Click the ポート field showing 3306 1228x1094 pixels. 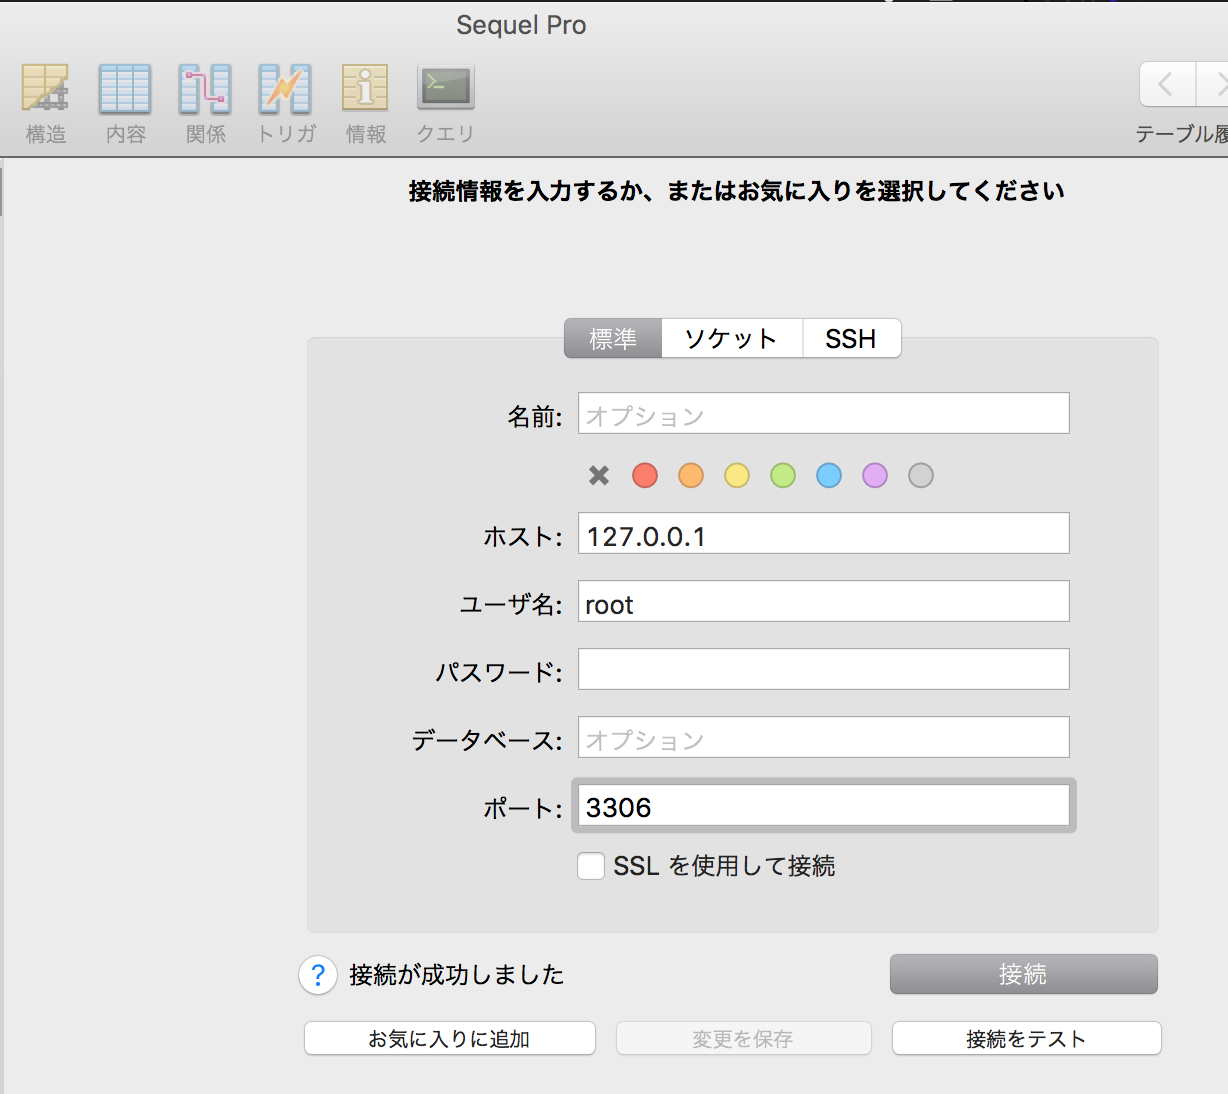[824, 805]
